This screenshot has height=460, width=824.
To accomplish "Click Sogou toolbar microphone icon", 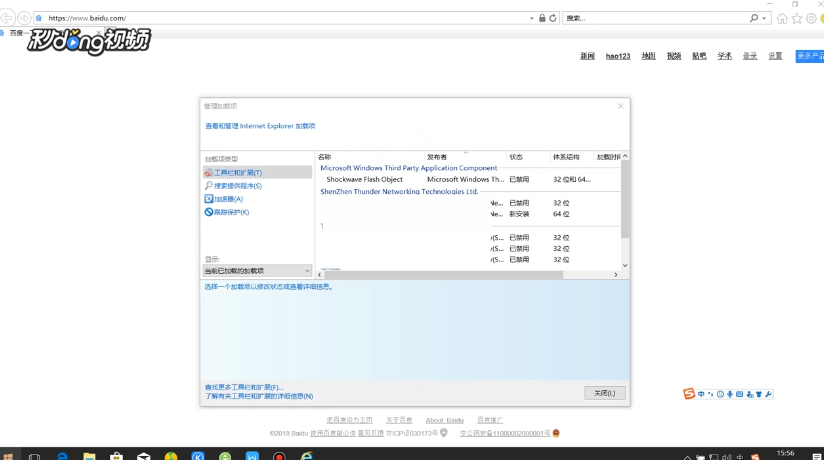I will click(730, 394).
